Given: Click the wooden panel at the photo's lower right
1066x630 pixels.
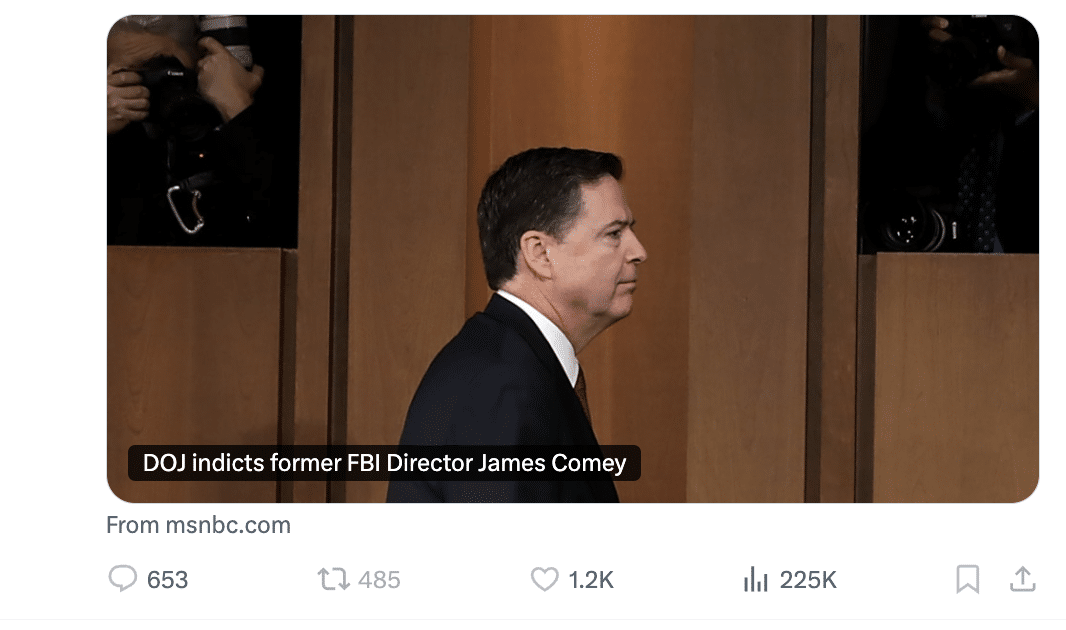Looking at the screenshot, I should pos(950,370).
